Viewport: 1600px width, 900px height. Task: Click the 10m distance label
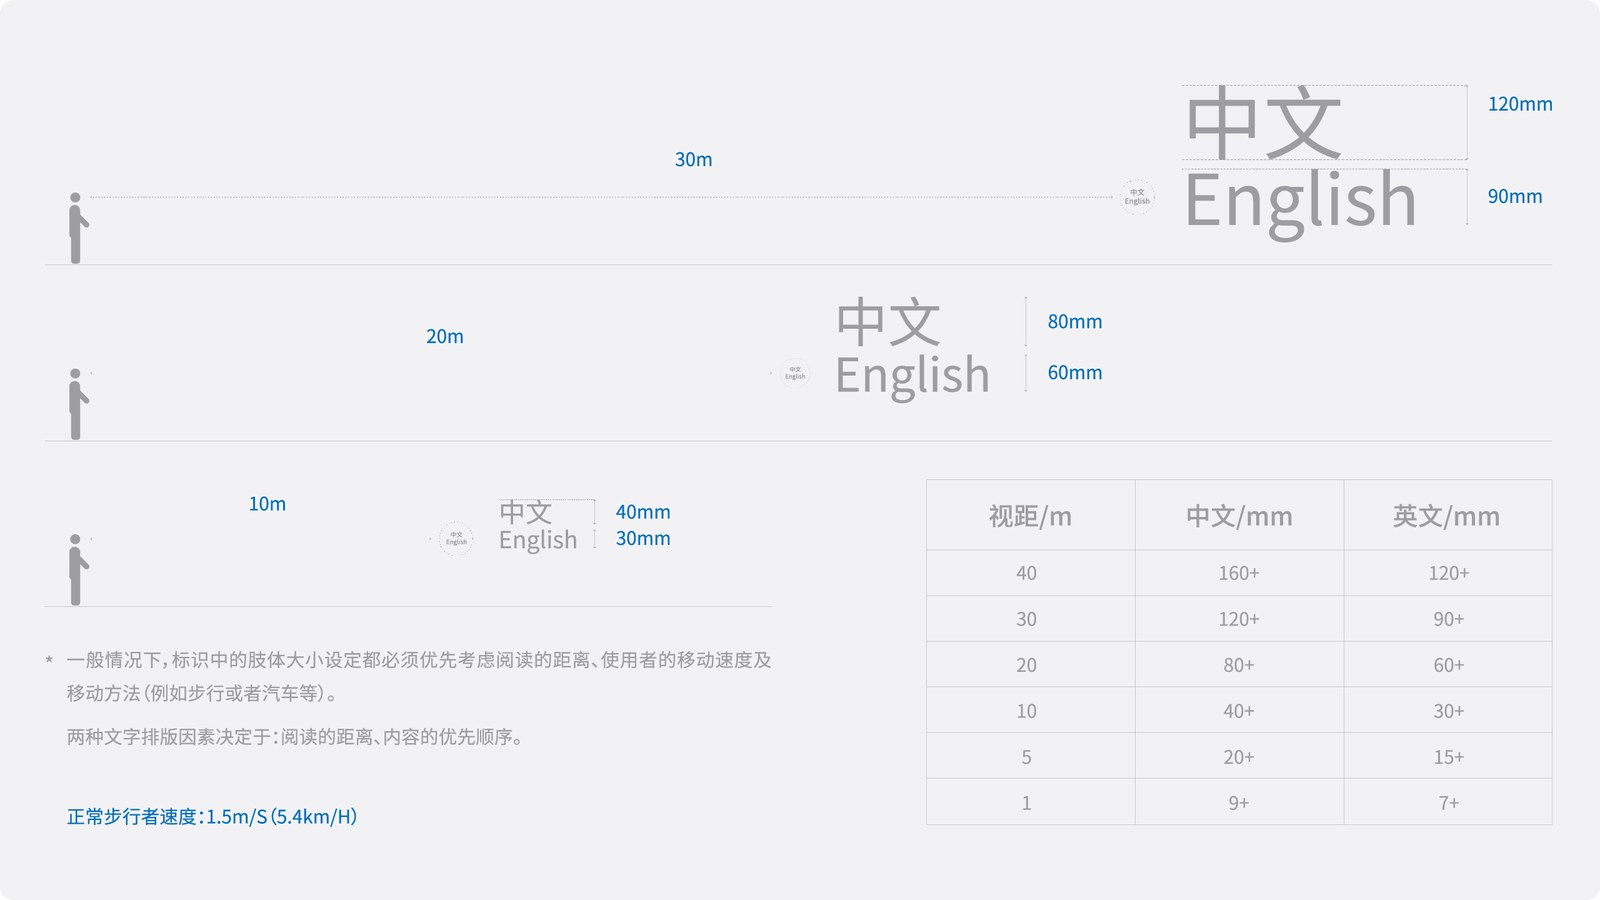(267, 504)
